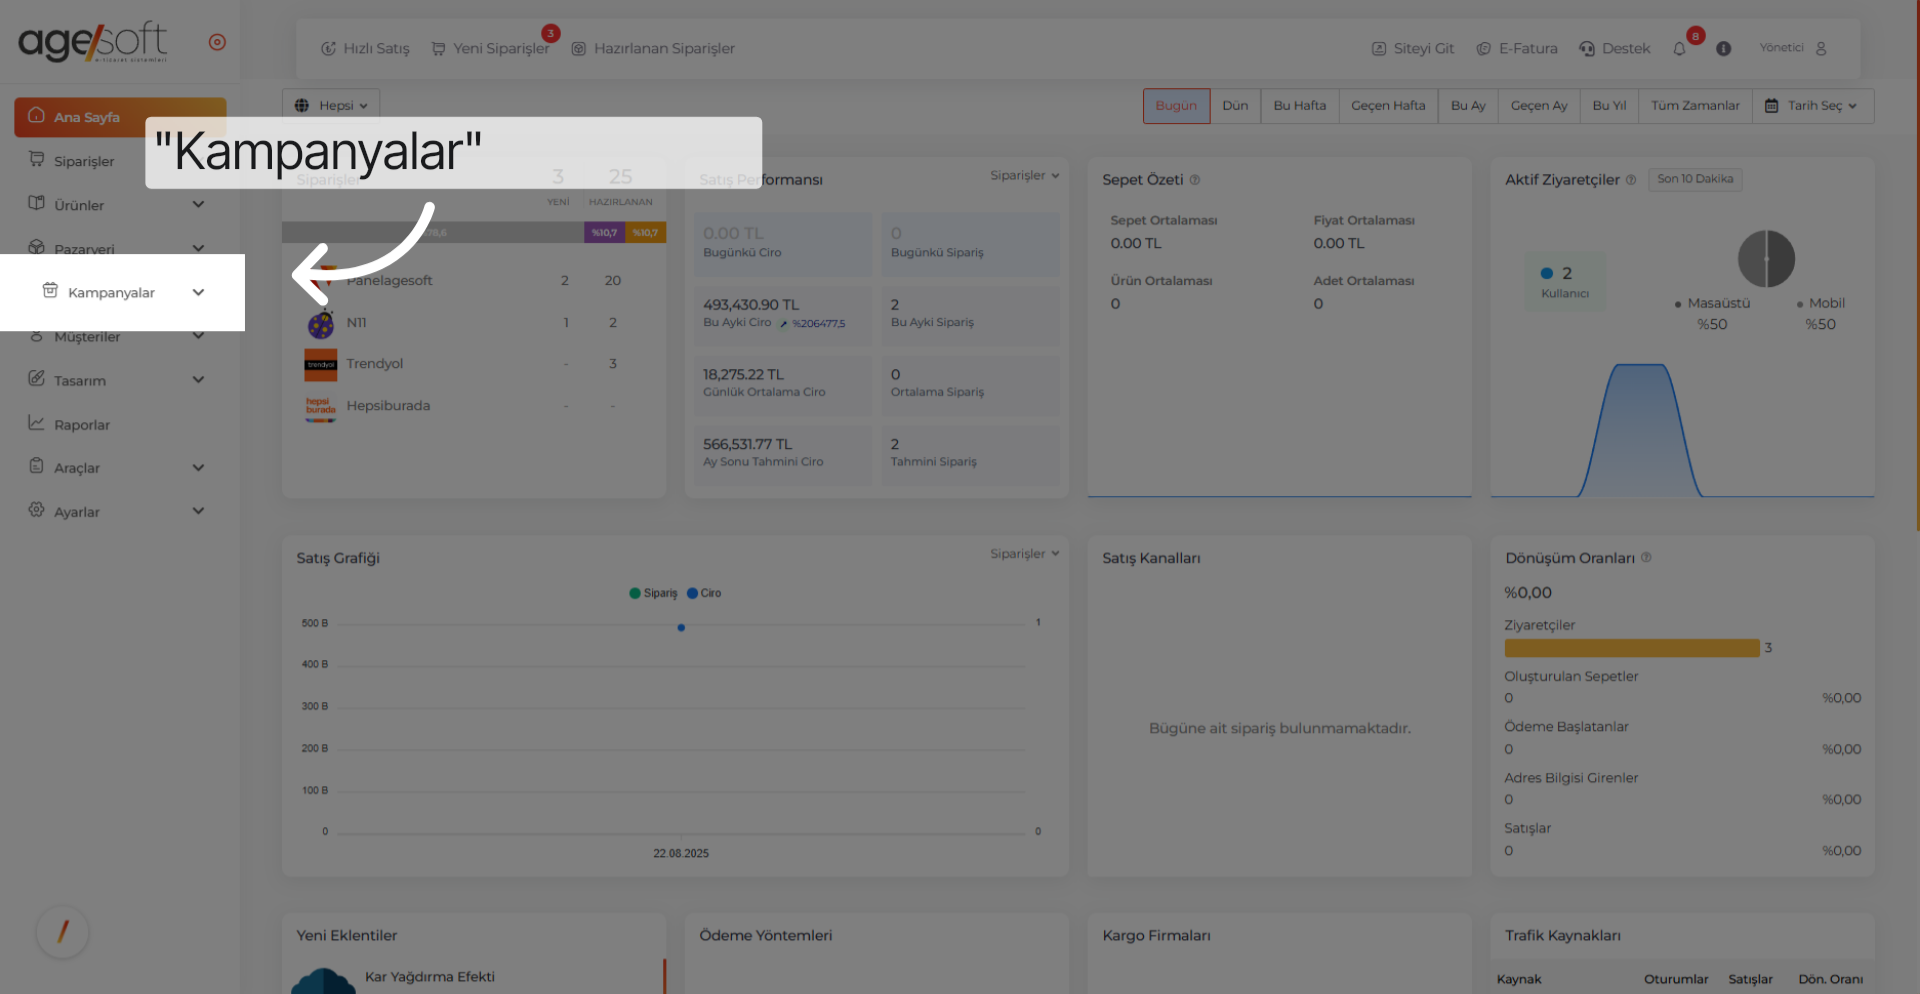Click the Kampanyalar gift icon
The height and width of the screenshot is (994, 1920).
coord(50,290)
